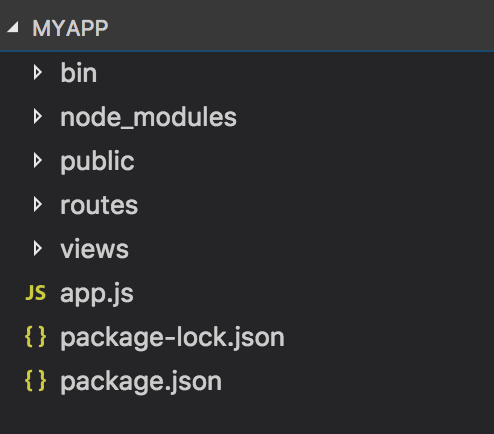The width and height of the screenshot is (494, 434).
Task: Select the routes folder name
Action: [99, 205]
